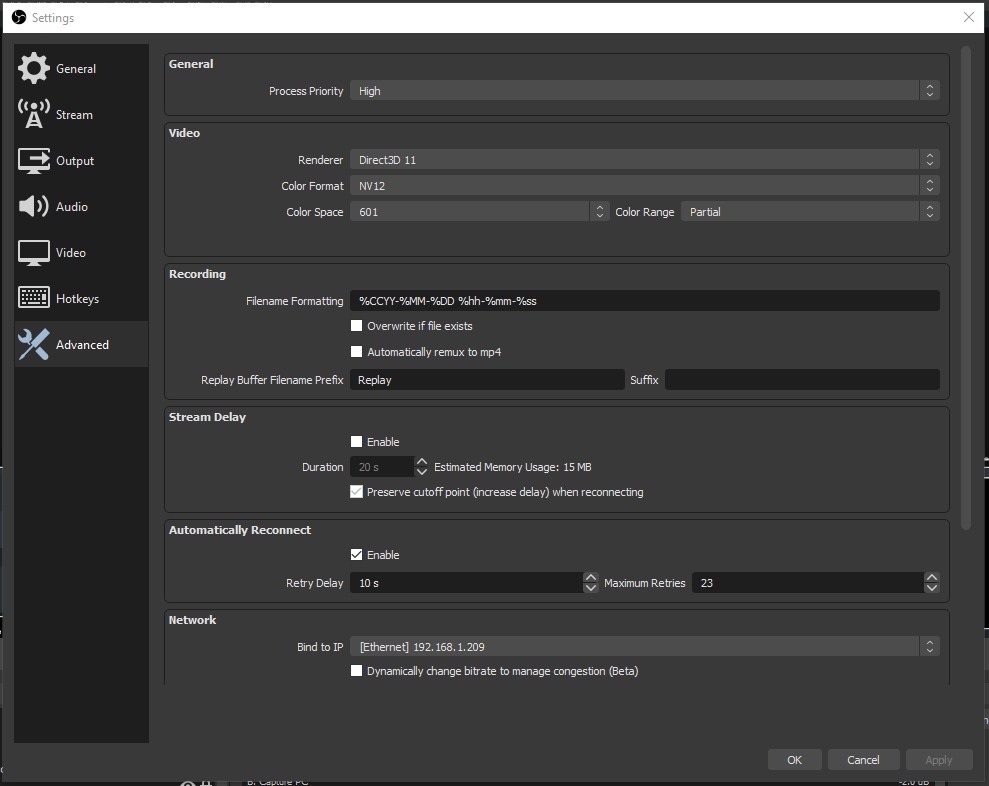
Task: Enable Stream Delay checkbox
Action: pyautogui.click(x=356, y=442)
